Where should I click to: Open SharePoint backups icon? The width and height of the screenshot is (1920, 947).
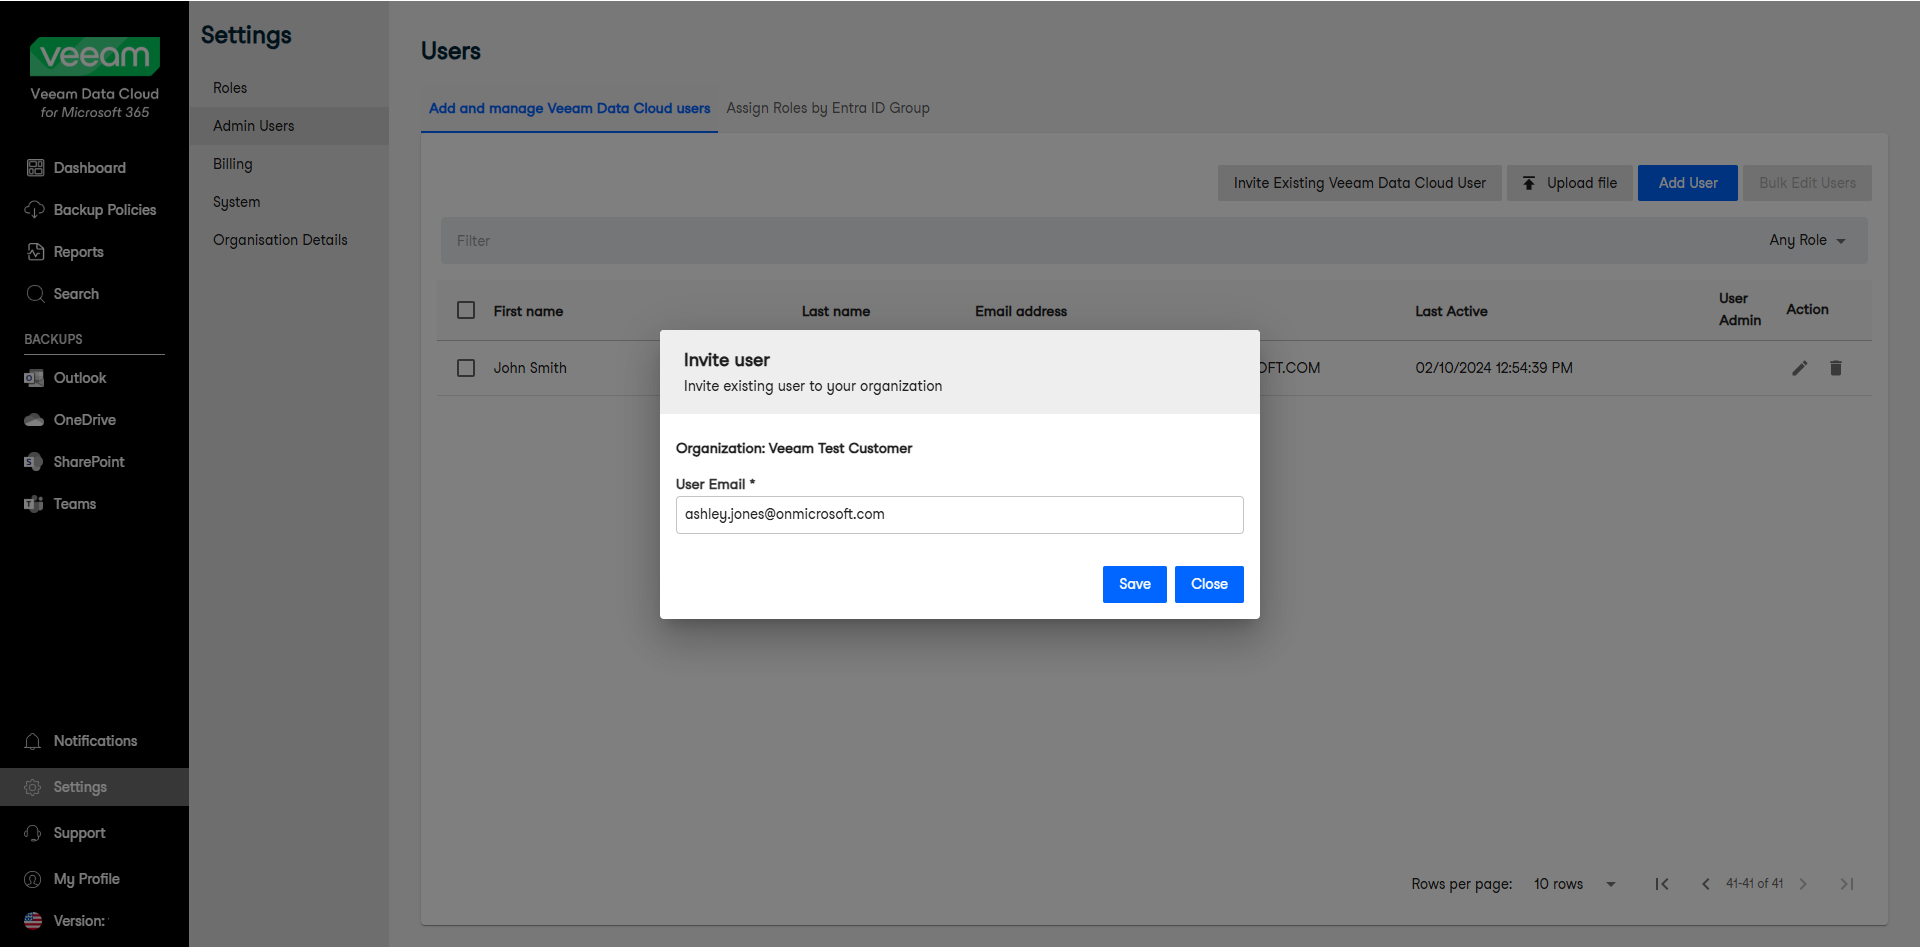click(34, 462)
